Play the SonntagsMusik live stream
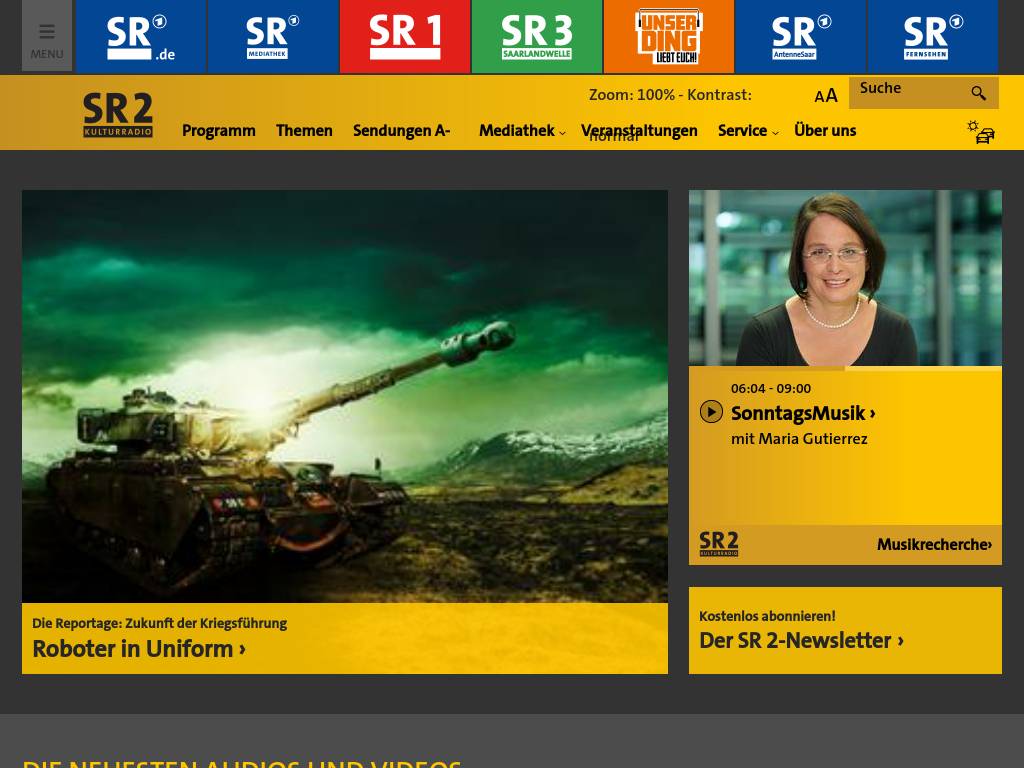 tap(711, 412)
